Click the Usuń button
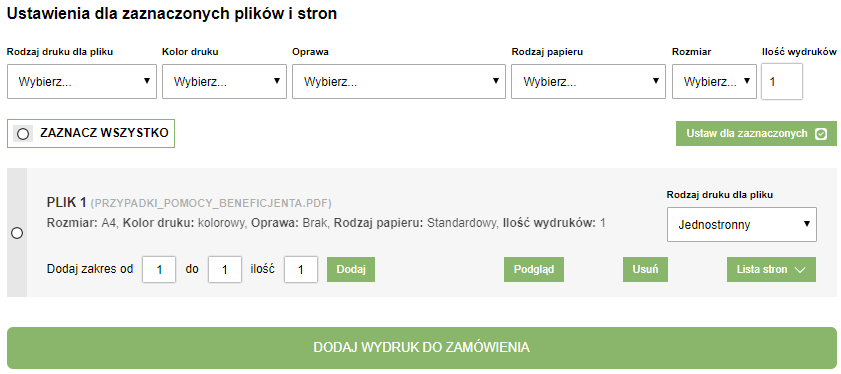The width and height of the screenshot is (841, 374). point(645,269)
